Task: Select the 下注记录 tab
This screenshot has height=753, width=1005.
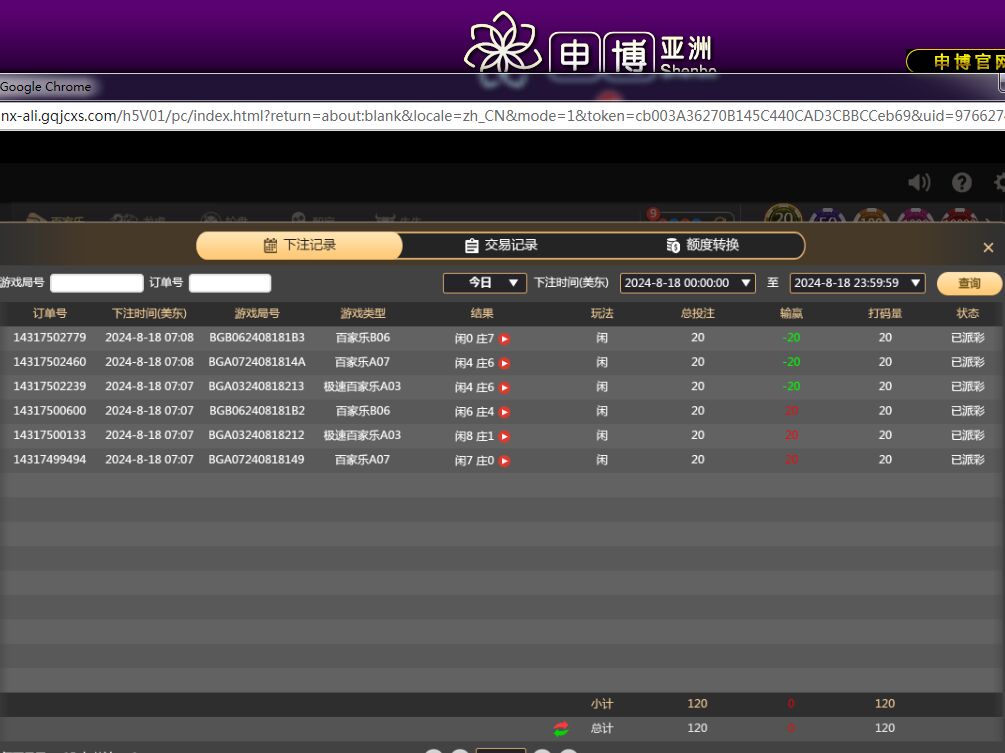Action: pos(299,245)
